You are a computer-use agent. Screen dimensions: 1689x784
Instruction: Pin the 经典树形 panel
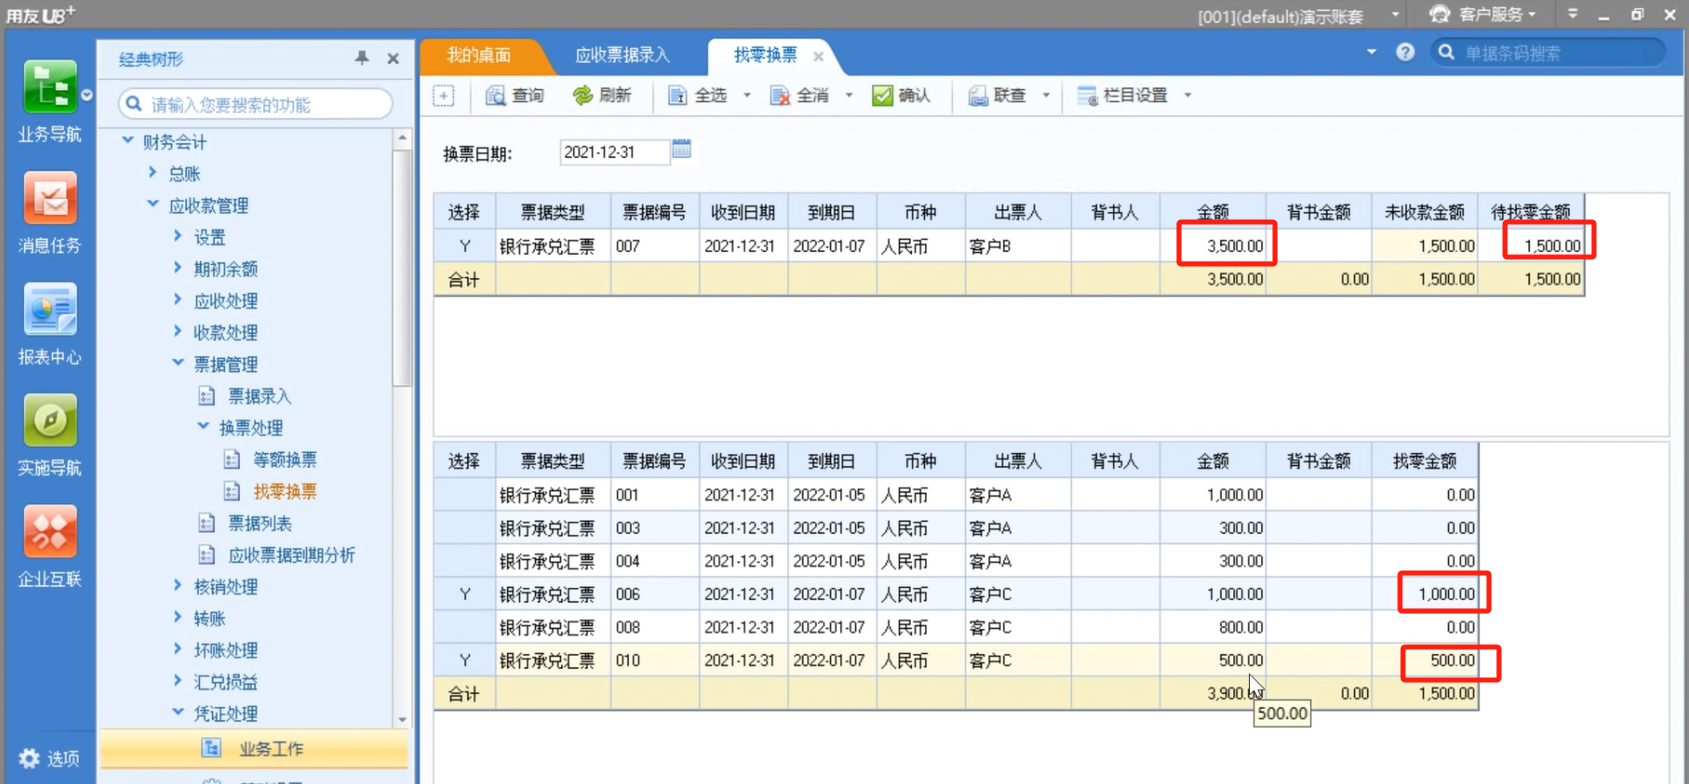[362, 59]
